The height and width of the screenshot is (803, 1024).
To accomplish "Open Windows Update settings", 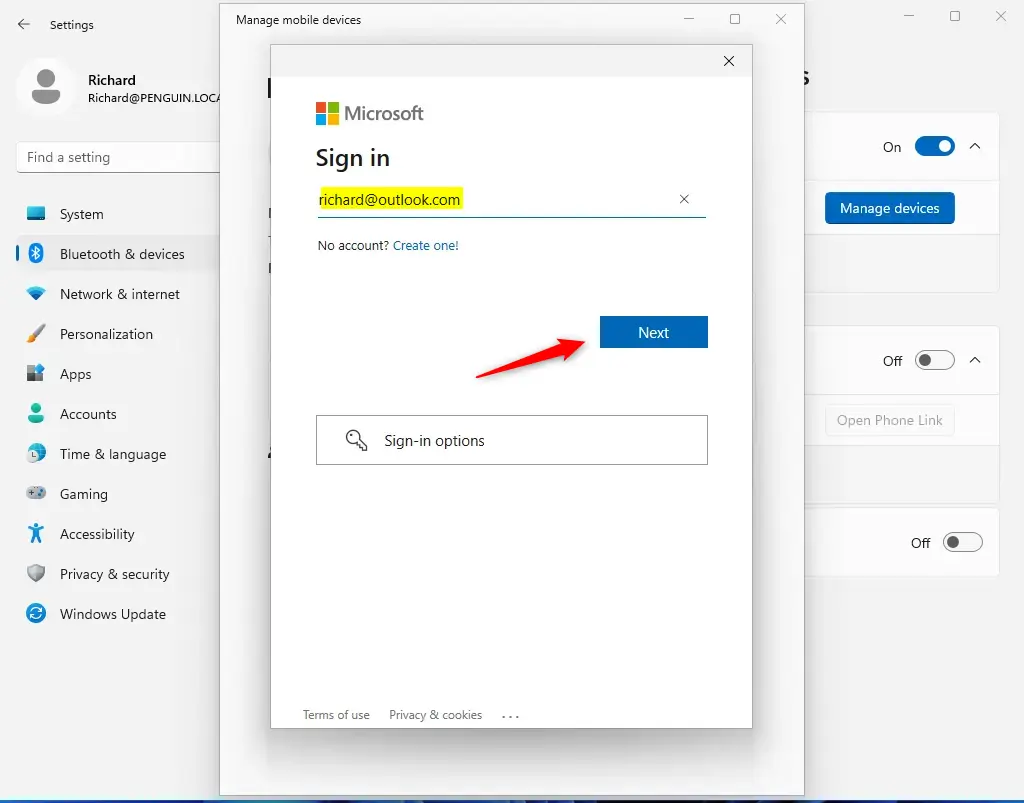I will click(118, 614).
